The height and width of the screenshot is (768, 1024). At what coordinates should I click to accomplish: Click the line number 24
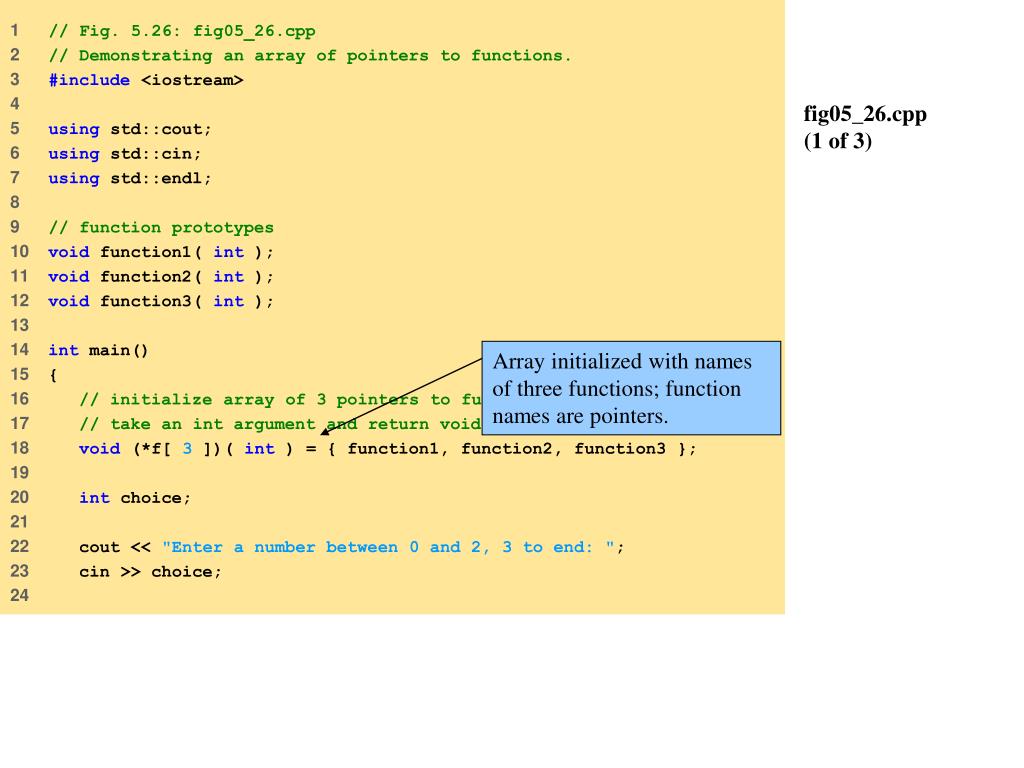click(20, 596)
